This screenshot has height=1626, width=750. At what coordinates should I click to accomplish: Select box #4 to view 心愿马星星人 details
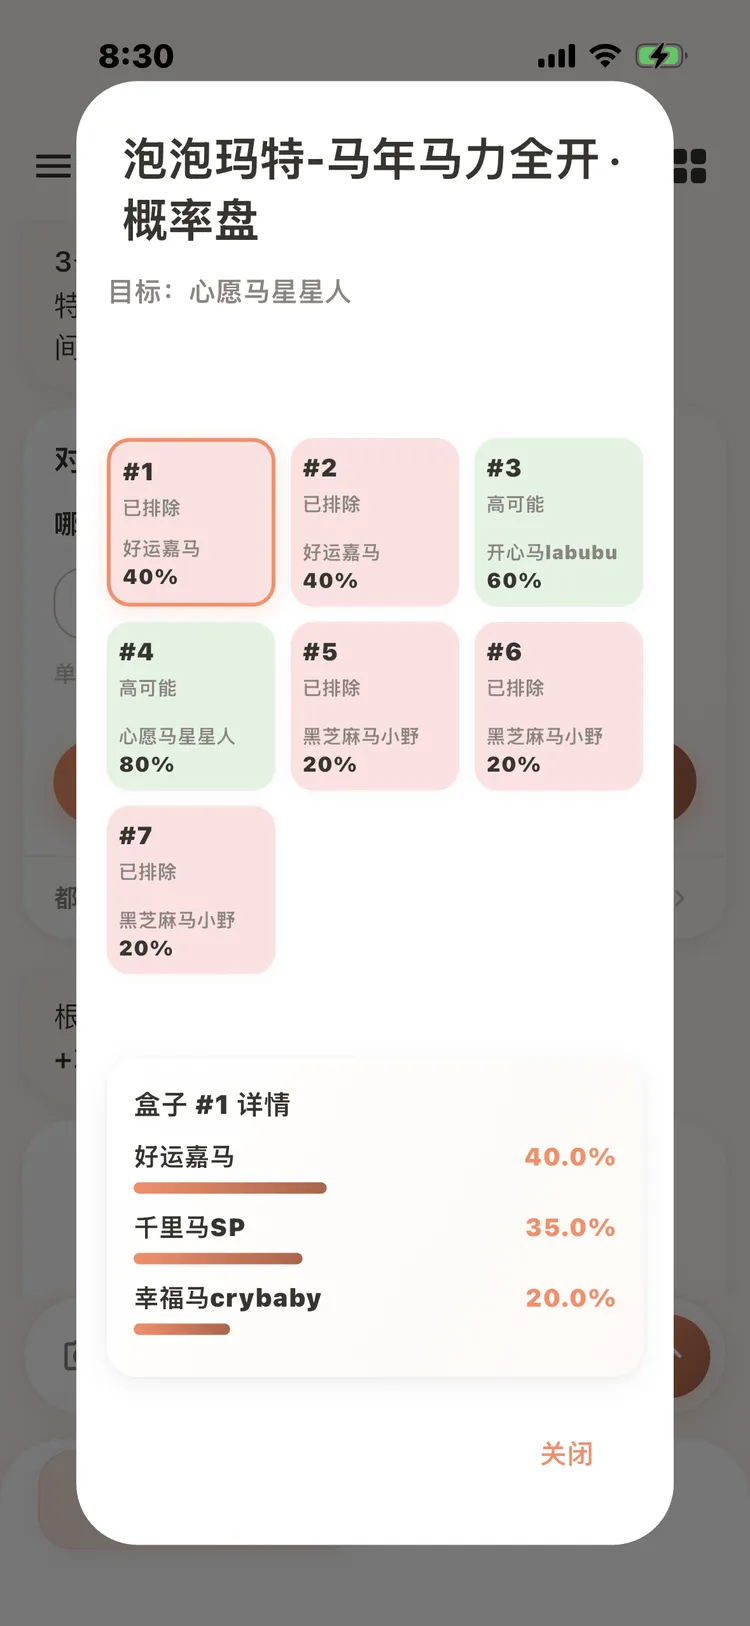pyautogui.click(x=191, y=706)
